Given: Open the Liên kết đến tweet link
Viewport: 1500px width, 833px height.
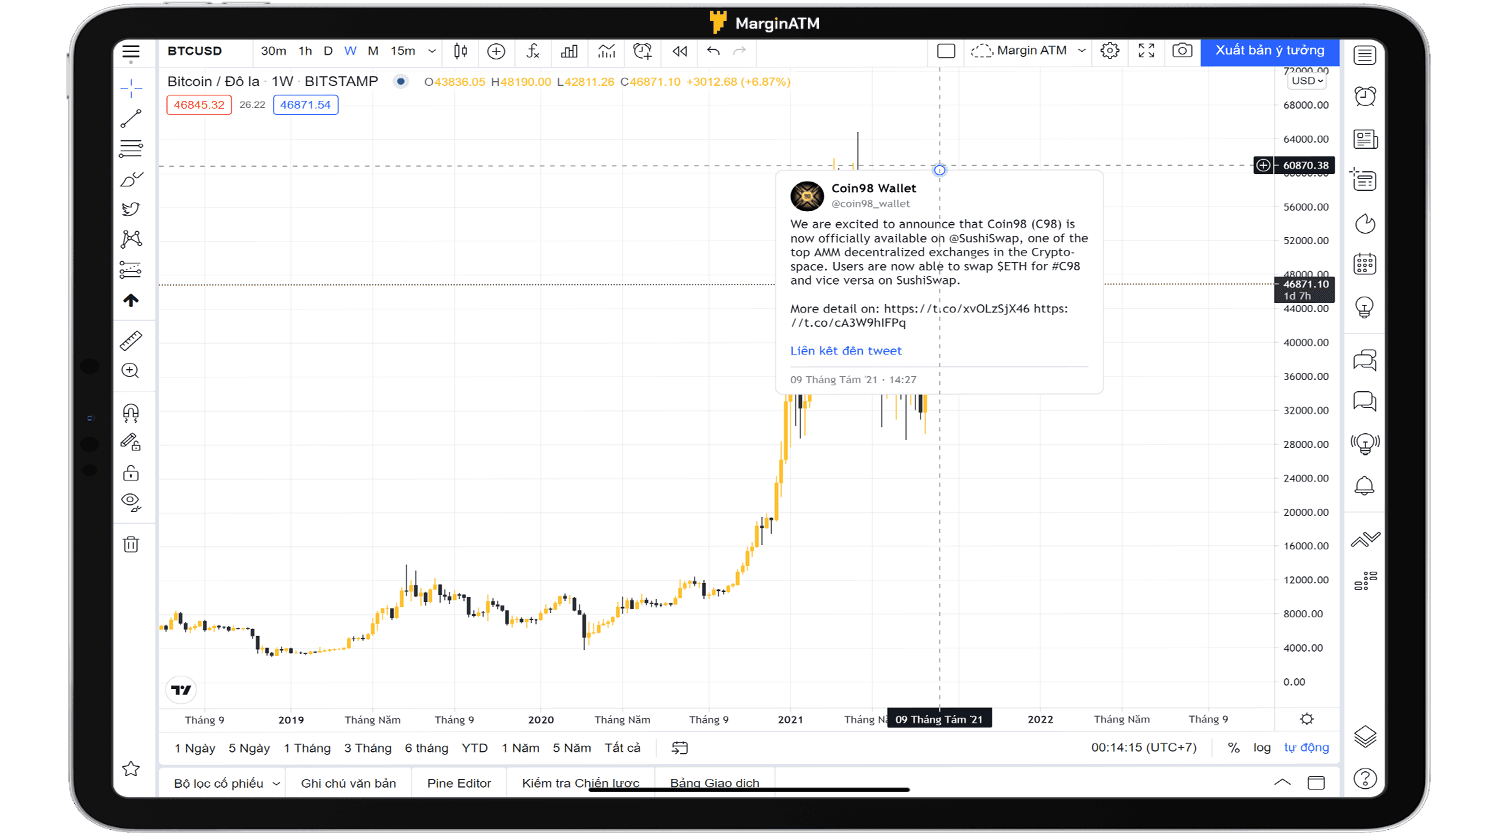Looking at the screenshot, I should (846, 351).
